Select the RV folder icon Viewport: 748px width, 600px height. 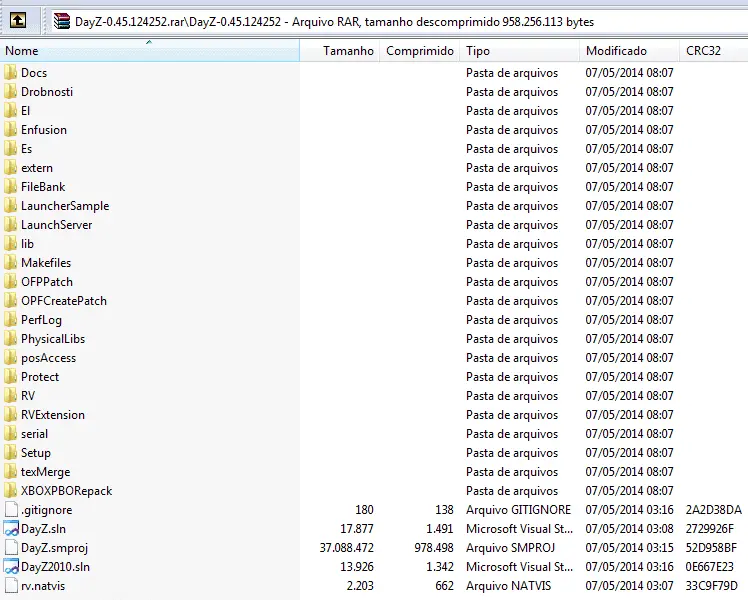[10, 396]
